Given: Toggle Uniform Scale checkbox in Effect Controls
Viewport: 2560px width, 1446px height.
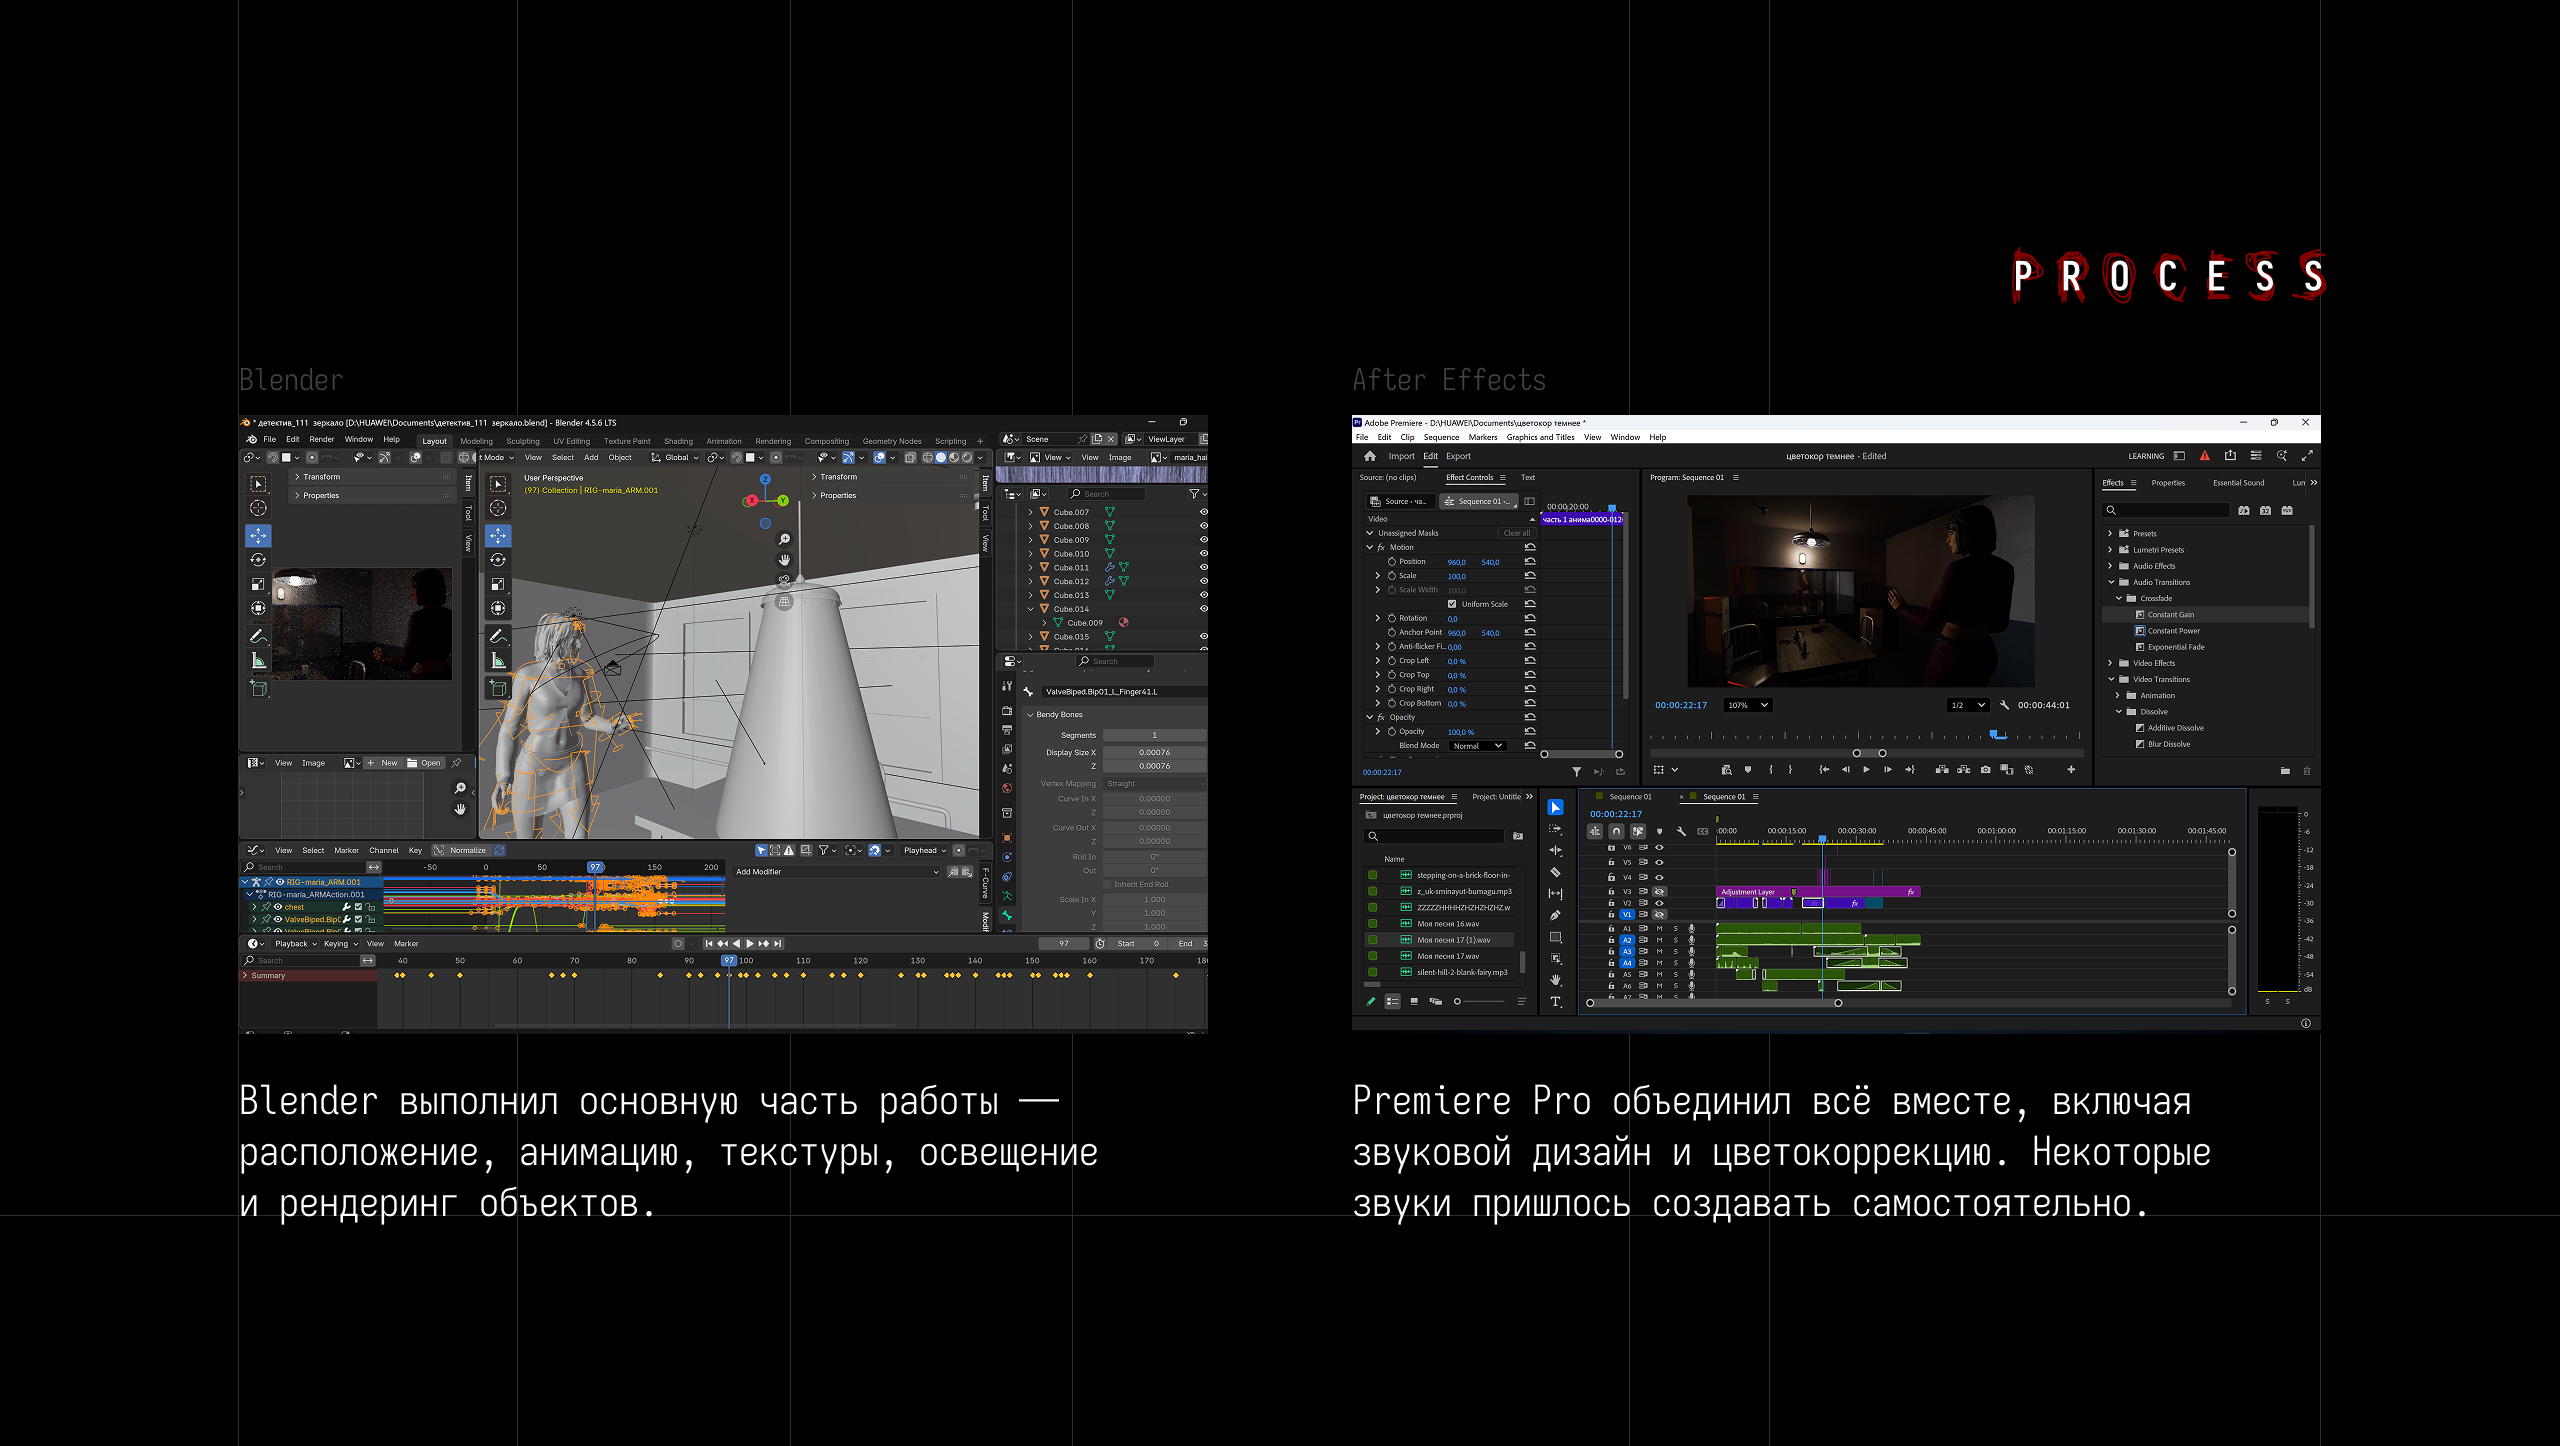Looking at the screenshot, I should pos(1452,604).
